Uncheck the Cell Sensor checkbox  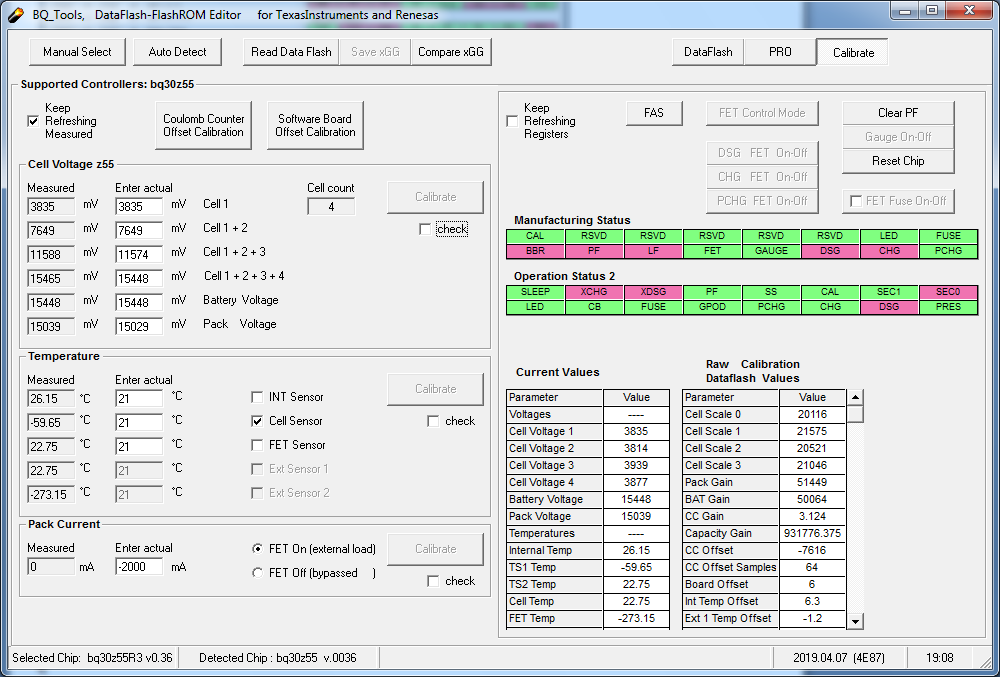(257, 421)
